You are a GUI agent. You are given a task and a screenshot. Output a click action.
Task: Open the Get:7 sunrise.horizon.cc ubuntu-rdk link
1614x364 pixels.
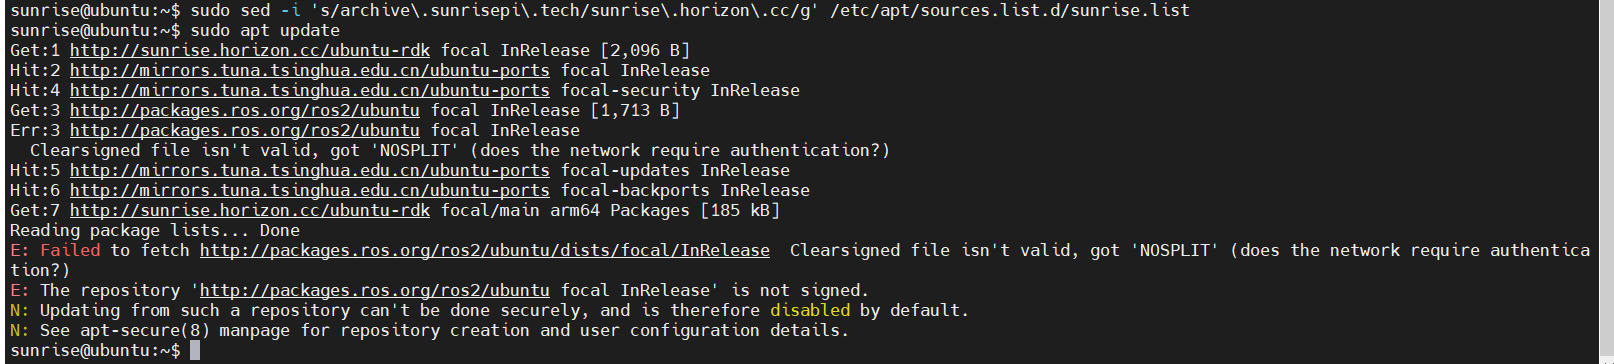coord(250,210)
